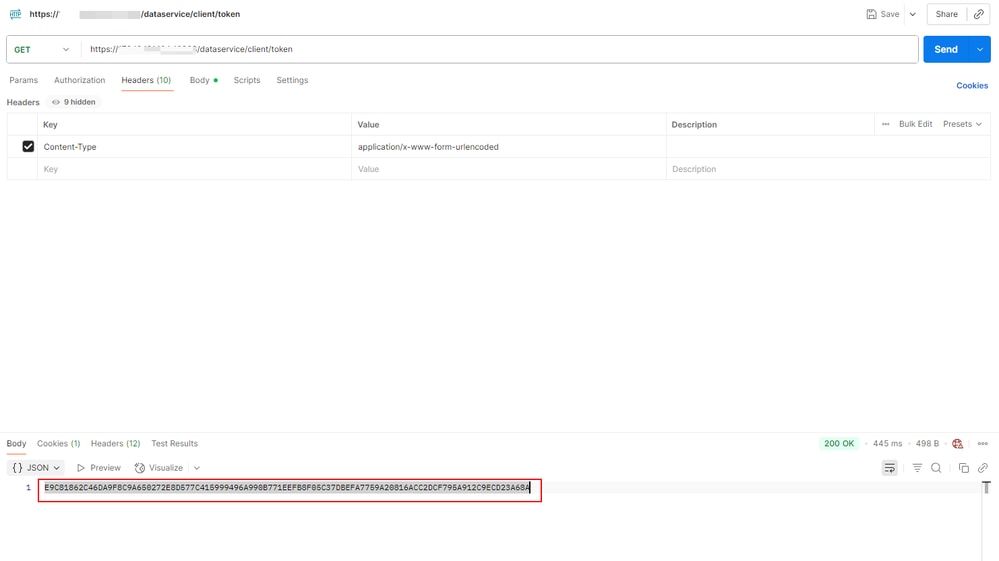Open the Cookies link

(972, 85)
